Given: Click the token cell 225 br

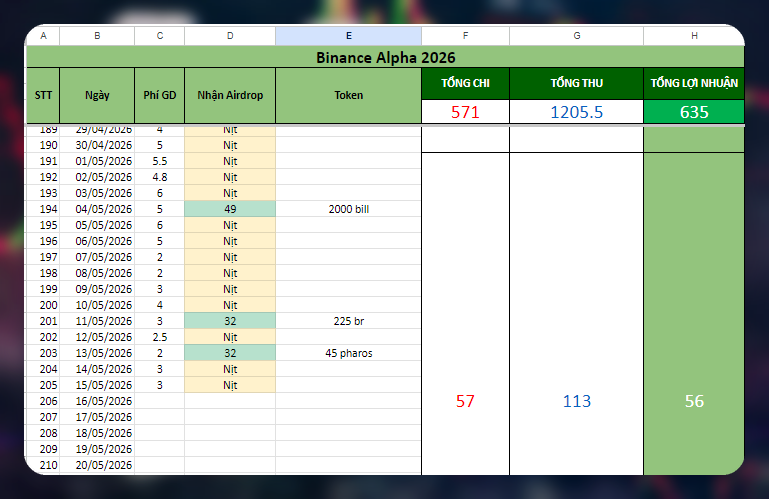Looking at the screenshot, I should [x=349, y=321].
